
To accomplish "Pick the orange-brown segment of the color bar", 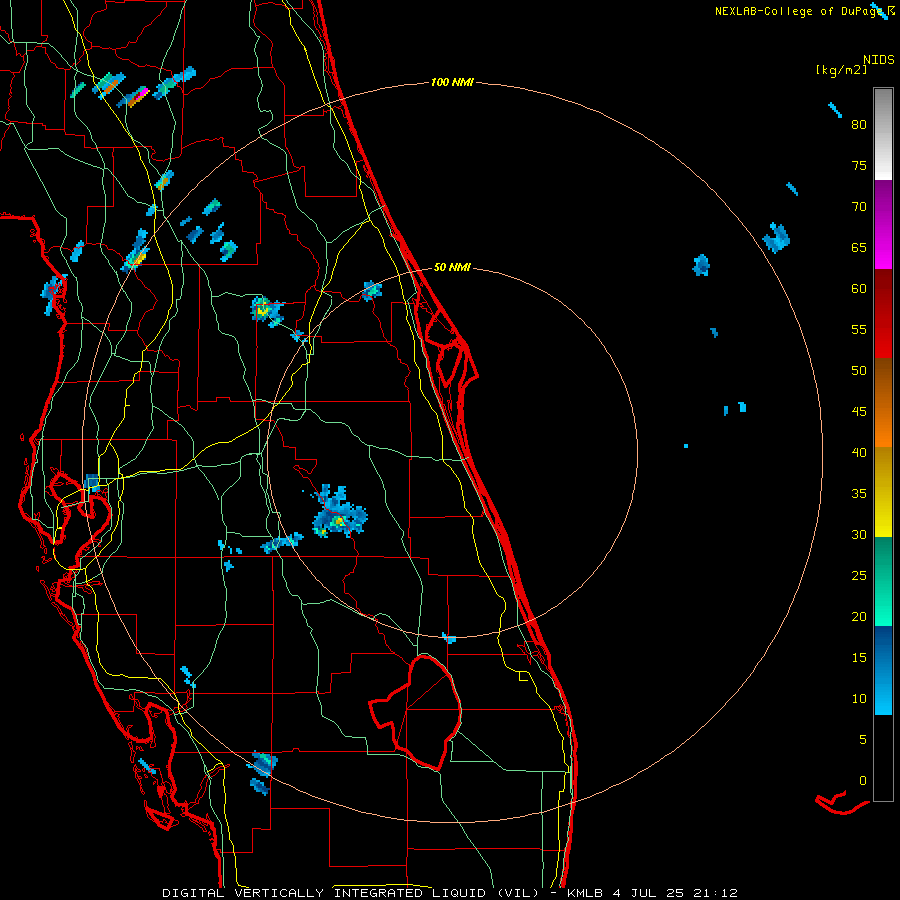I will point(883,402).
